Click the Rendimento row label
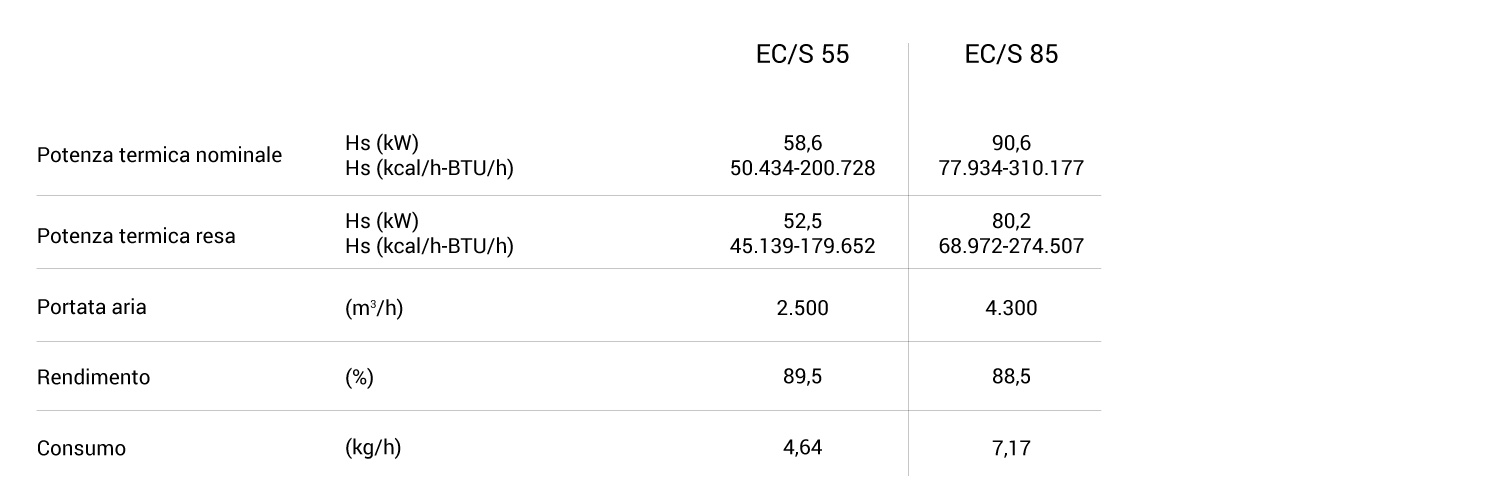The width and height of the screenshot is (1500, 490). point(93,377)
